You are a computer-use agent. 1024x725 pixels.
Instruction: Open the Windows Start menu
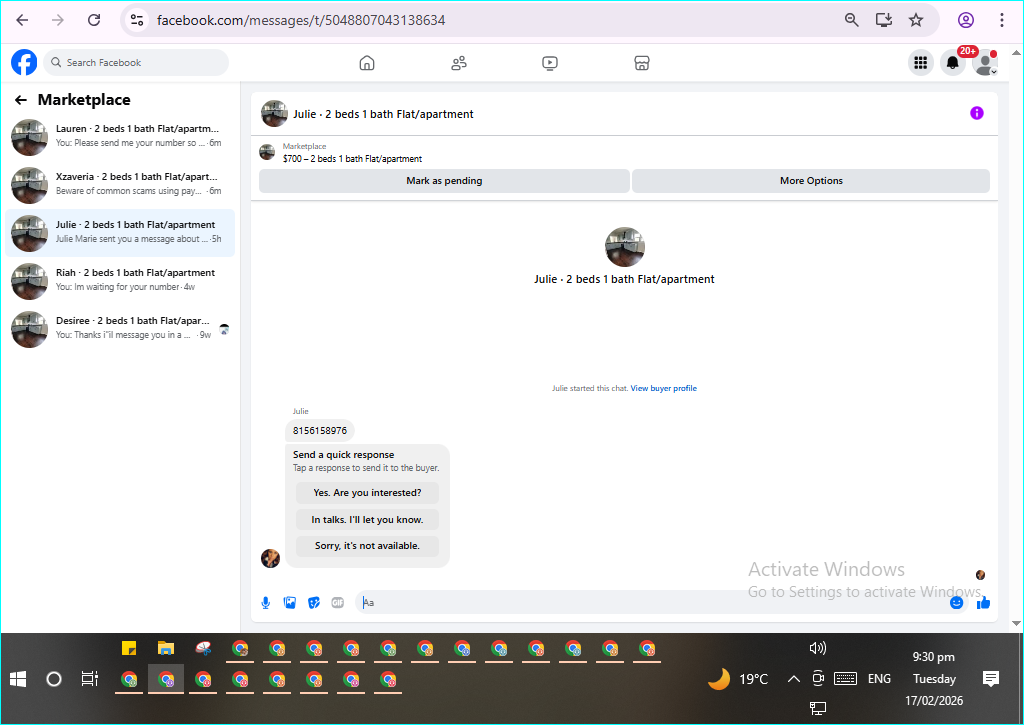pyautogui.click(x=18, y=679)
